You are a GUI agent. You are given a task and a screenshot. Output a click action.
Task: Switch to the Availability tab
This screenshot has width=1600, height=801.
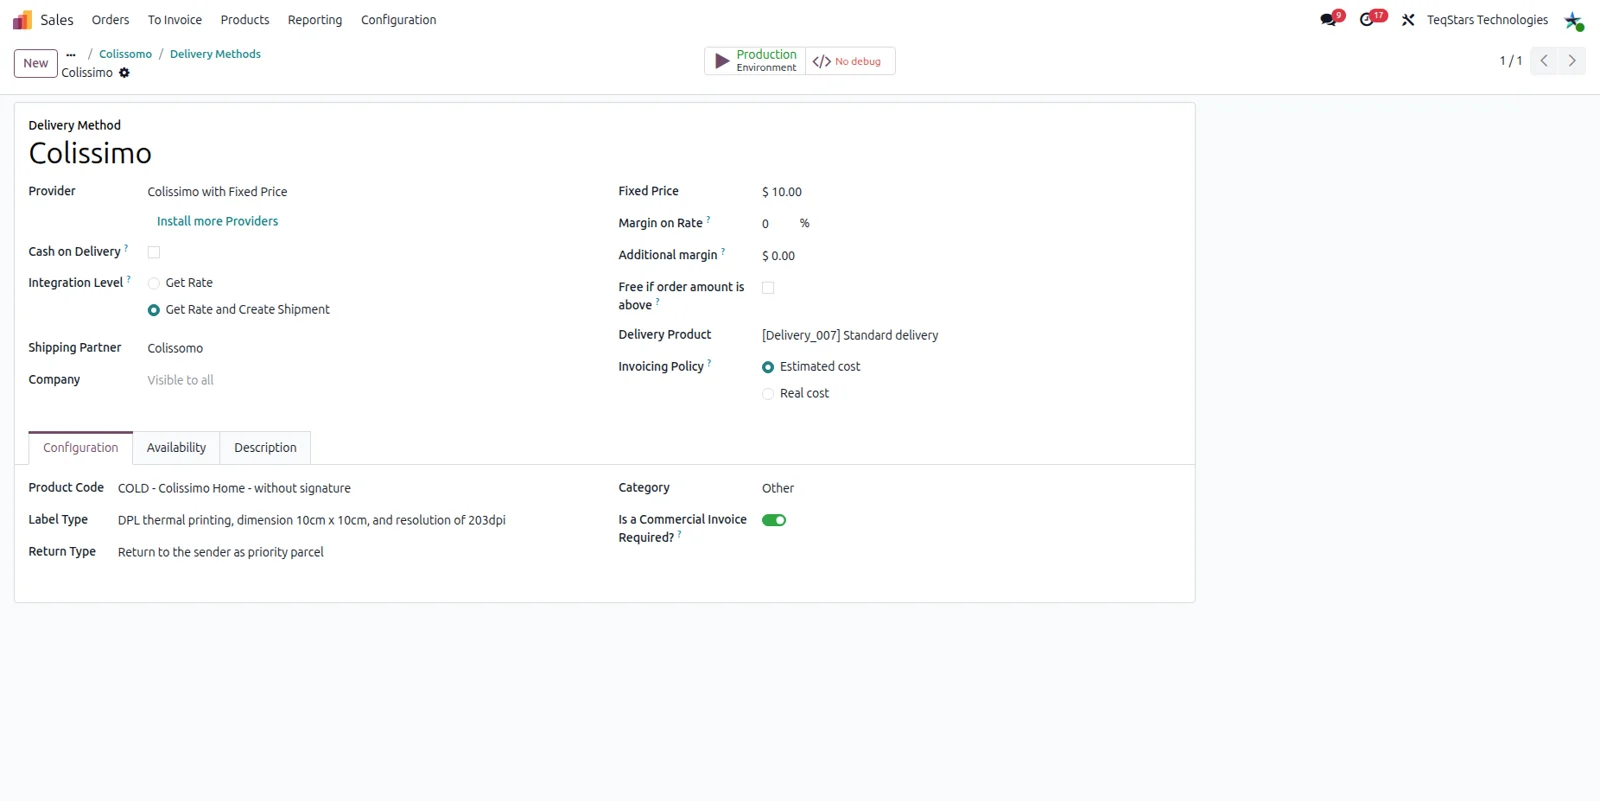tap(176, 448)
